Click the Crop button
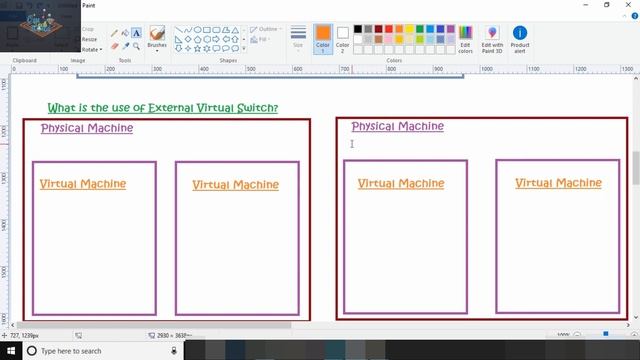Viewport: 640px width, 360px height. pyautogui.click(x=88, y=29)
